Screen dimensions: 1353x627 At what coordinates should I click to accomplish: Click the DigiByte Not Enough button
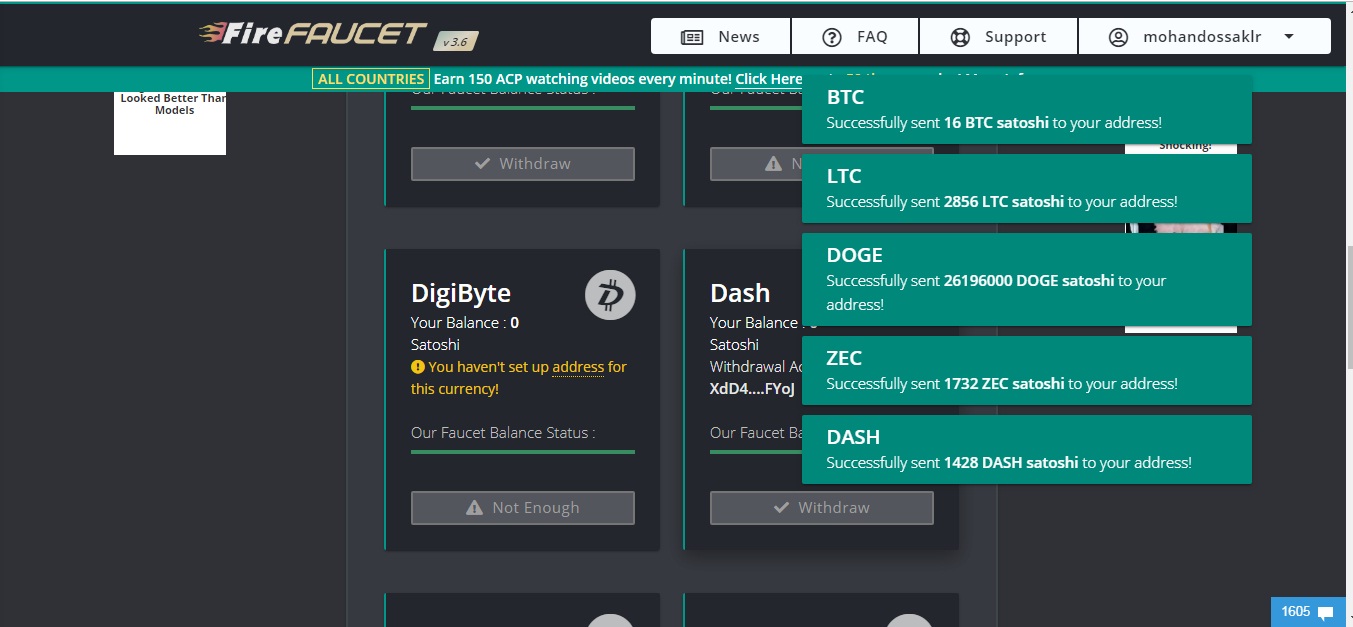(523, 508)
